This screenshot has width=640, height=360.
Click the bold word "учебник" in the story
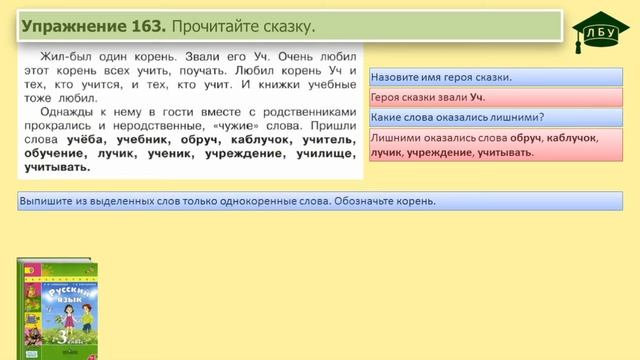[x=143, y=140]
